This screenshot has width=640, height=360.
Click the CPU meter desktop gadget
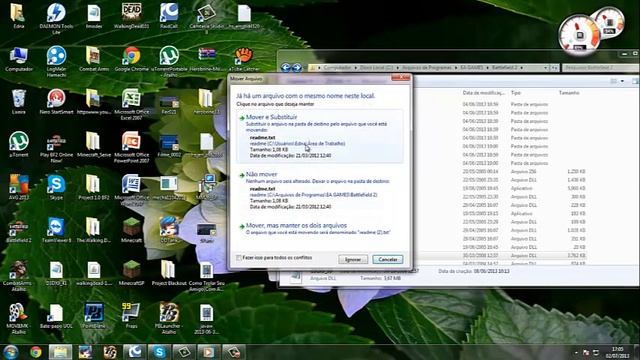579,34
